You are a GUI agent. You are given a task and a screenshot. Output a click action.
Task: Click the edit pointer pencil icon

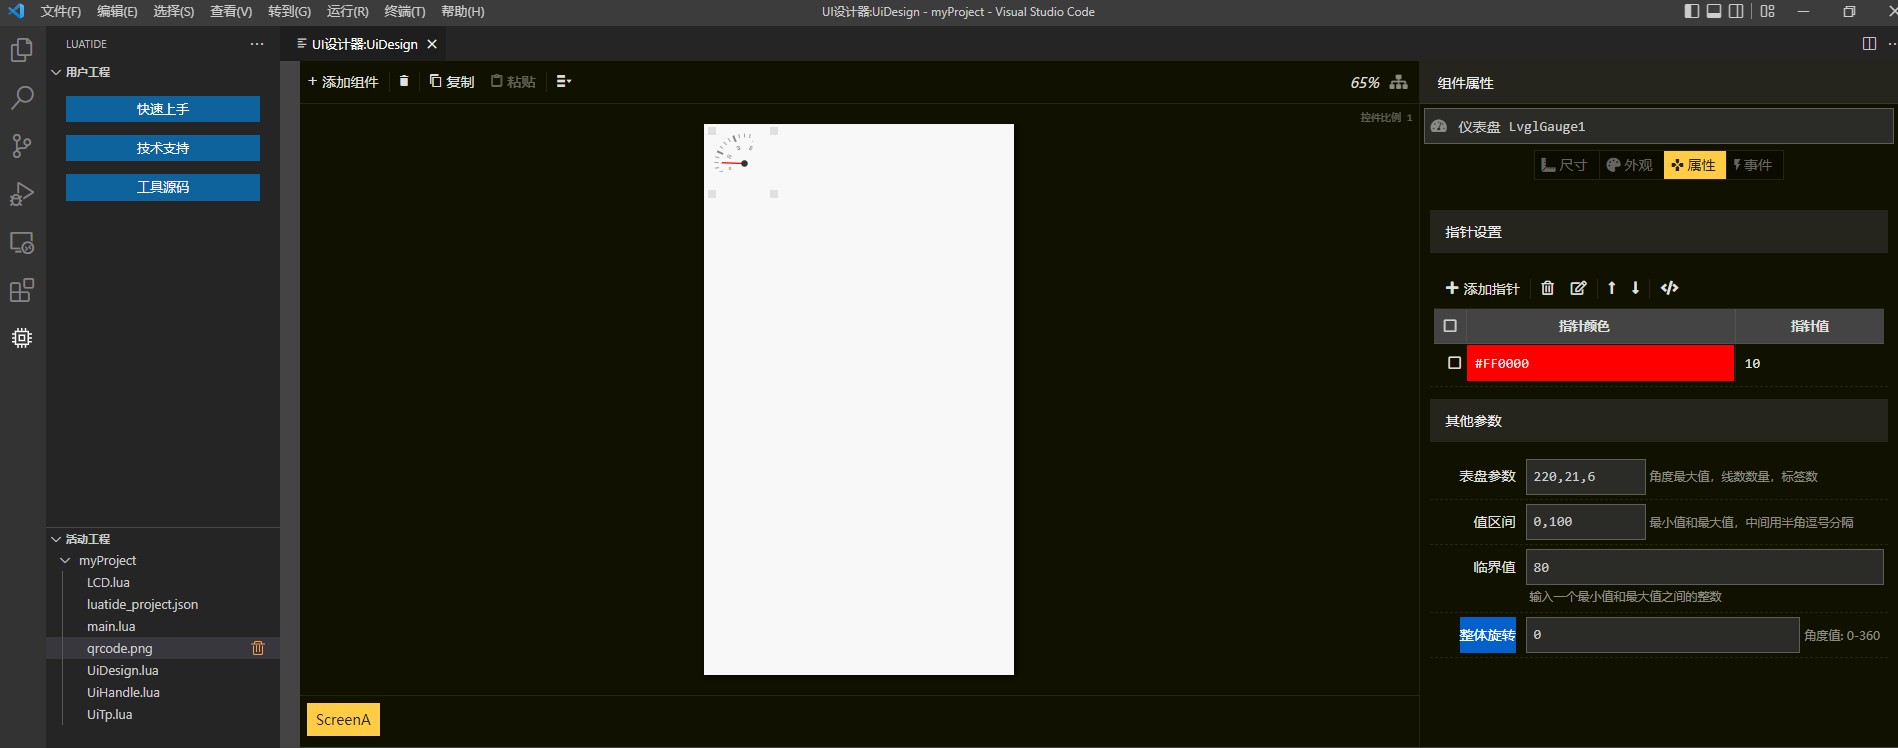tap(1578, 288)
